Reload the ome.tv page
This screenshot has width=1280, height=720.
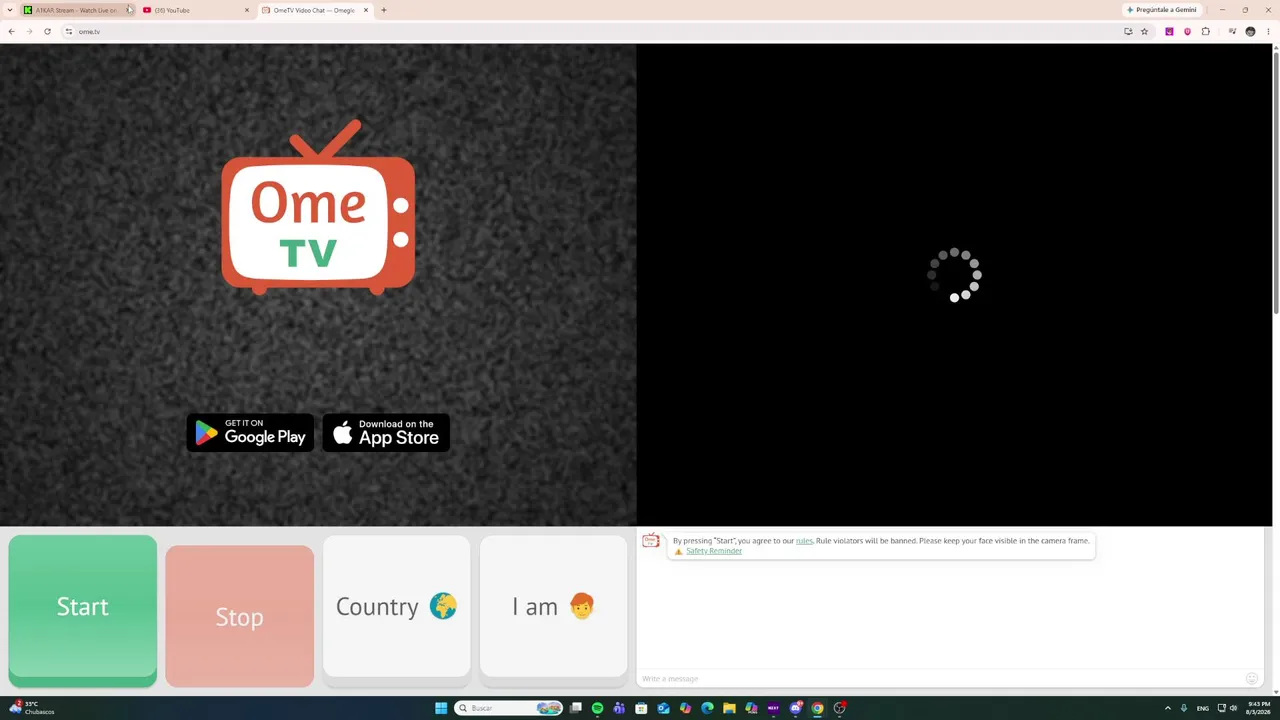pos(47,31)
